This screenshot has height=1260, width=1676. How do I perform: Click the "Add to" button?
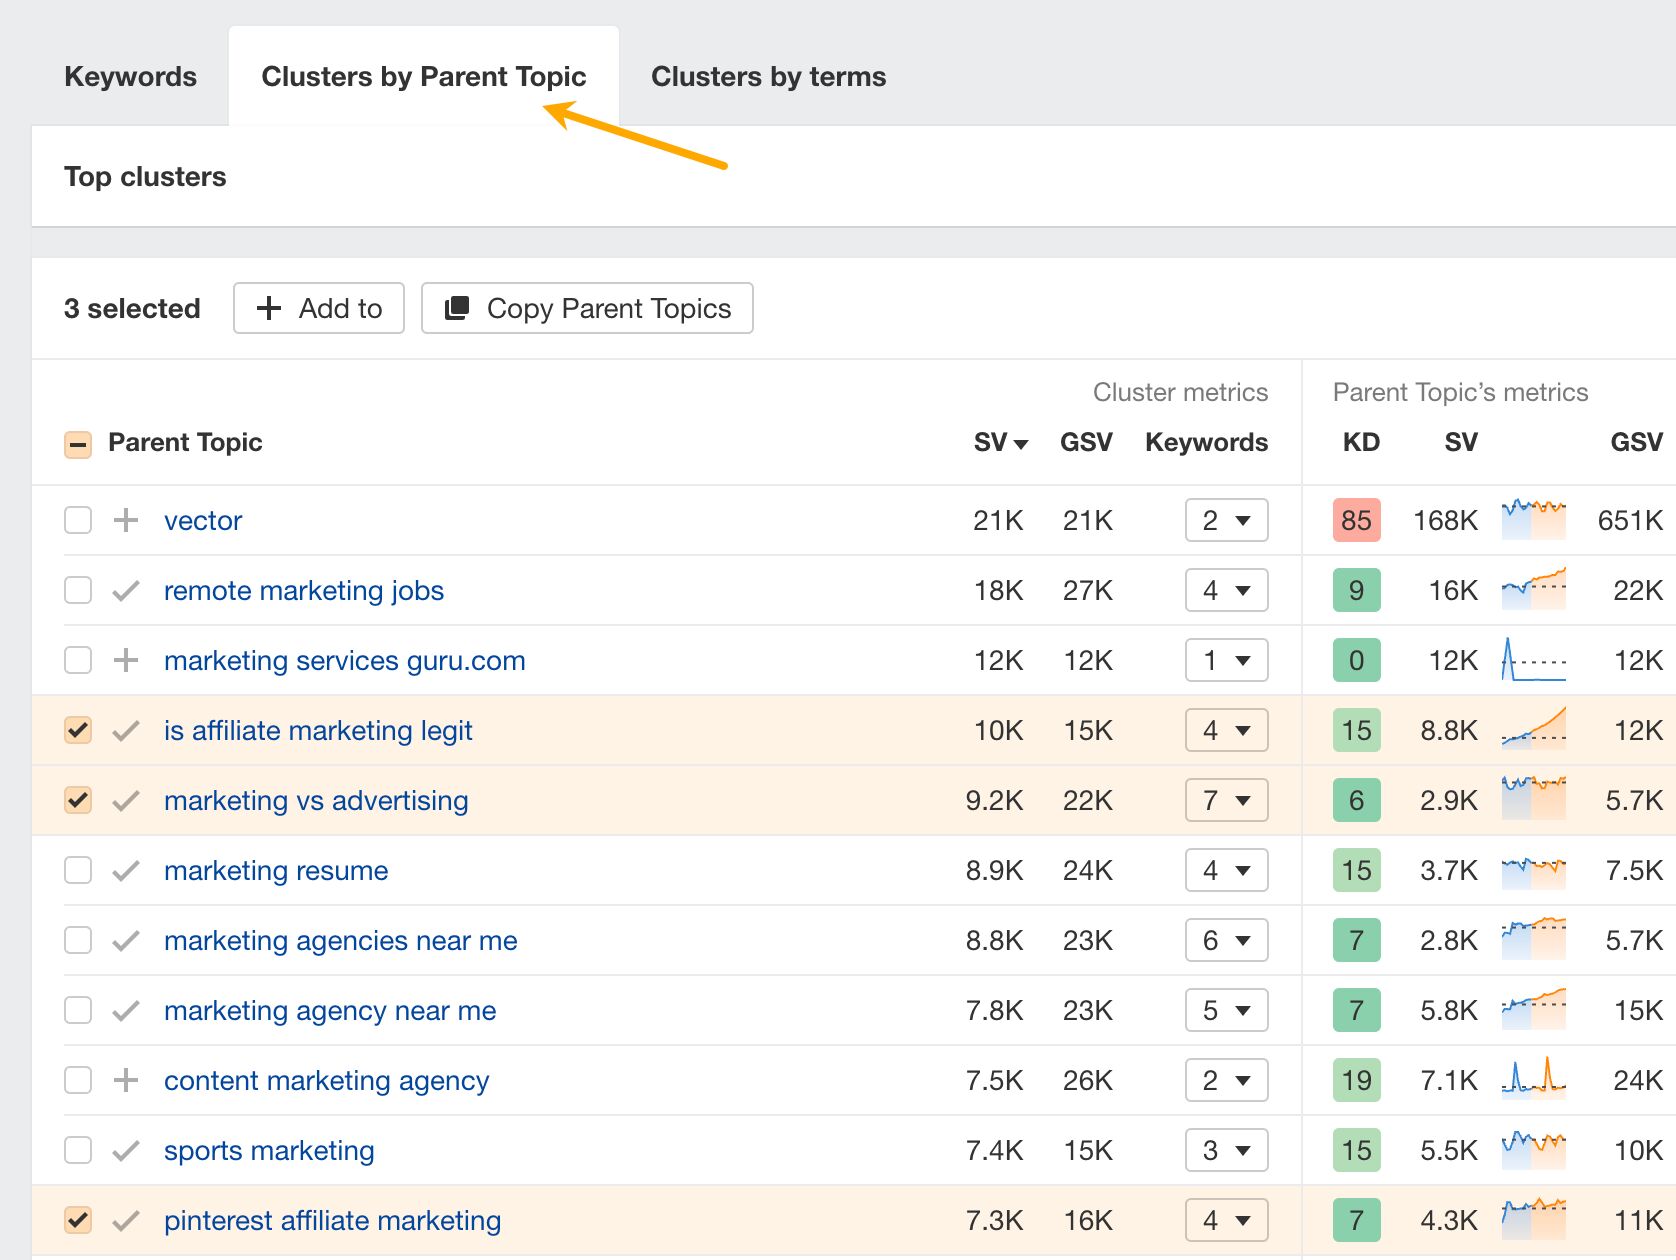click(318, 308)
